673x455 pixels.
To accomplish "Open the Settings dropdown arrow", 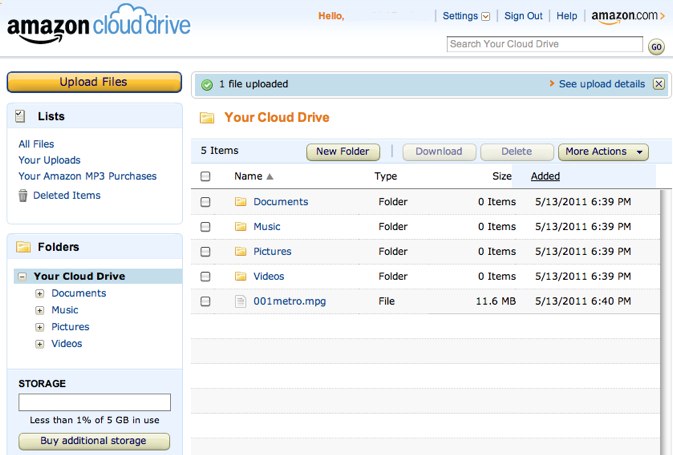I will point(485,17).
